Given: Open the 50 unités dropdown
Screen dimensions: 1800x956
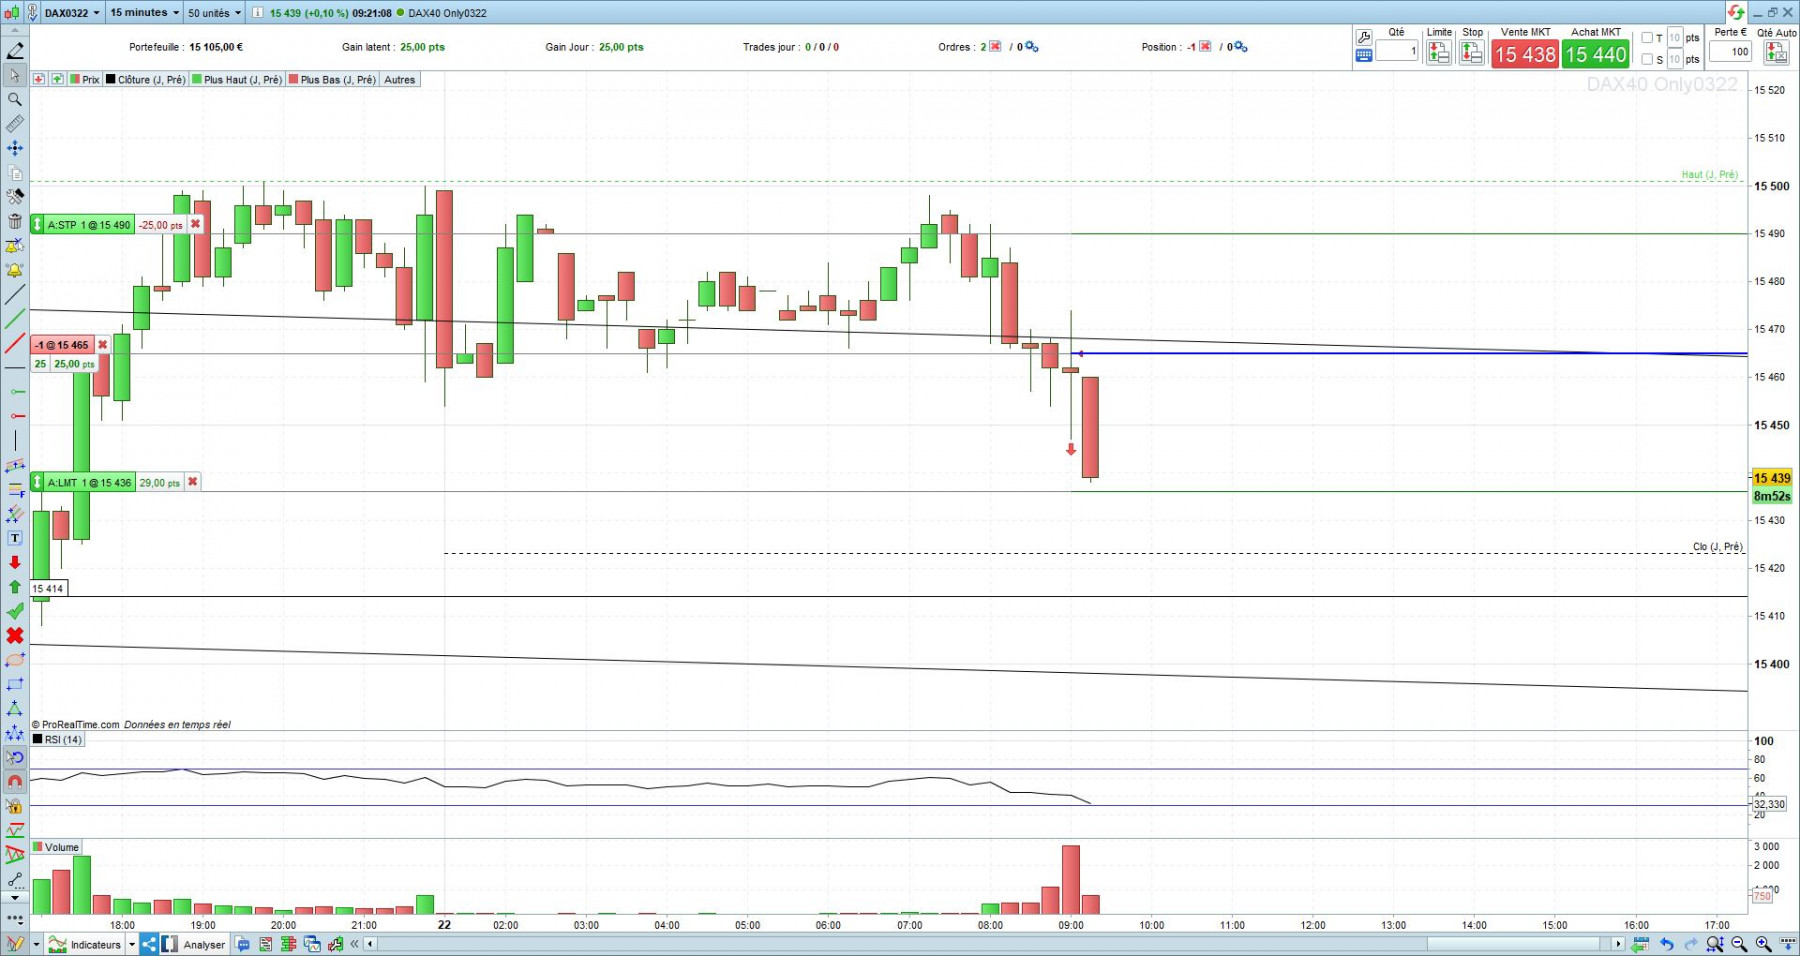Looking at the screenshot, I should (x=214, y=13).
